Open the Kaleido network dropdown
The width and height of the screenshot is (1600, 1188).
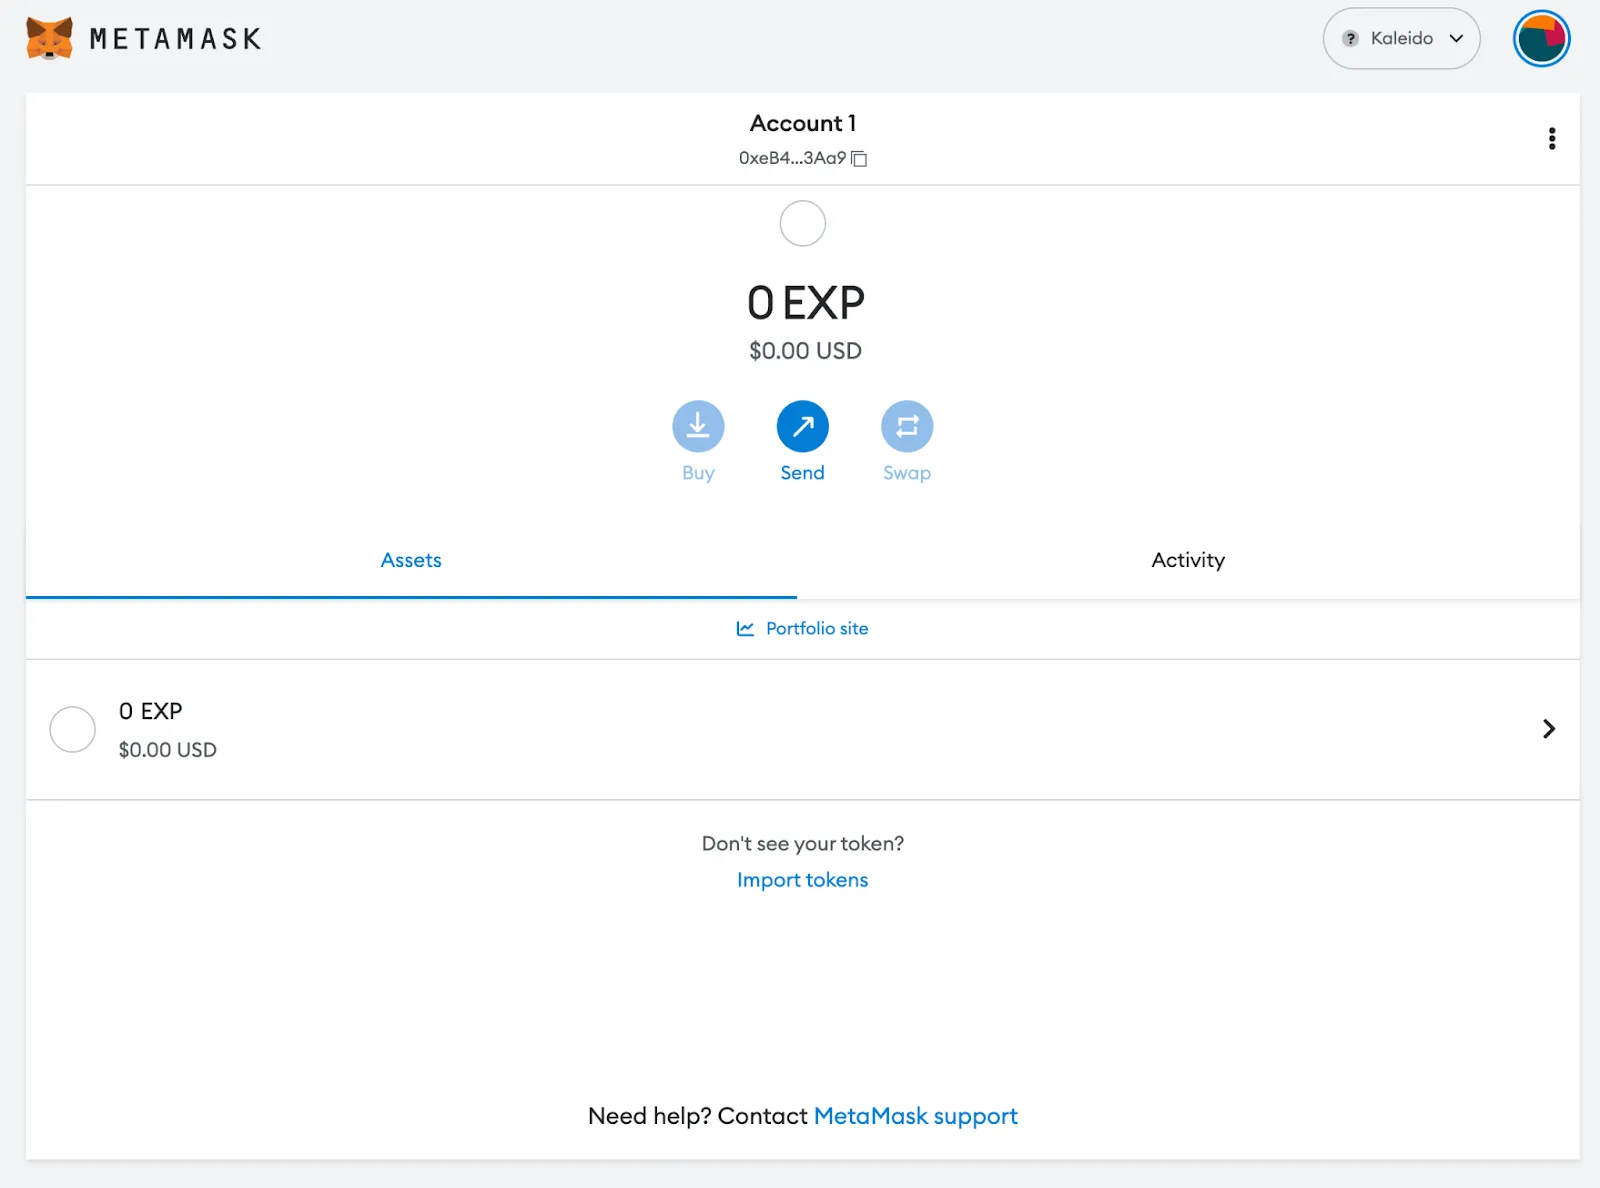[1401, 38]
